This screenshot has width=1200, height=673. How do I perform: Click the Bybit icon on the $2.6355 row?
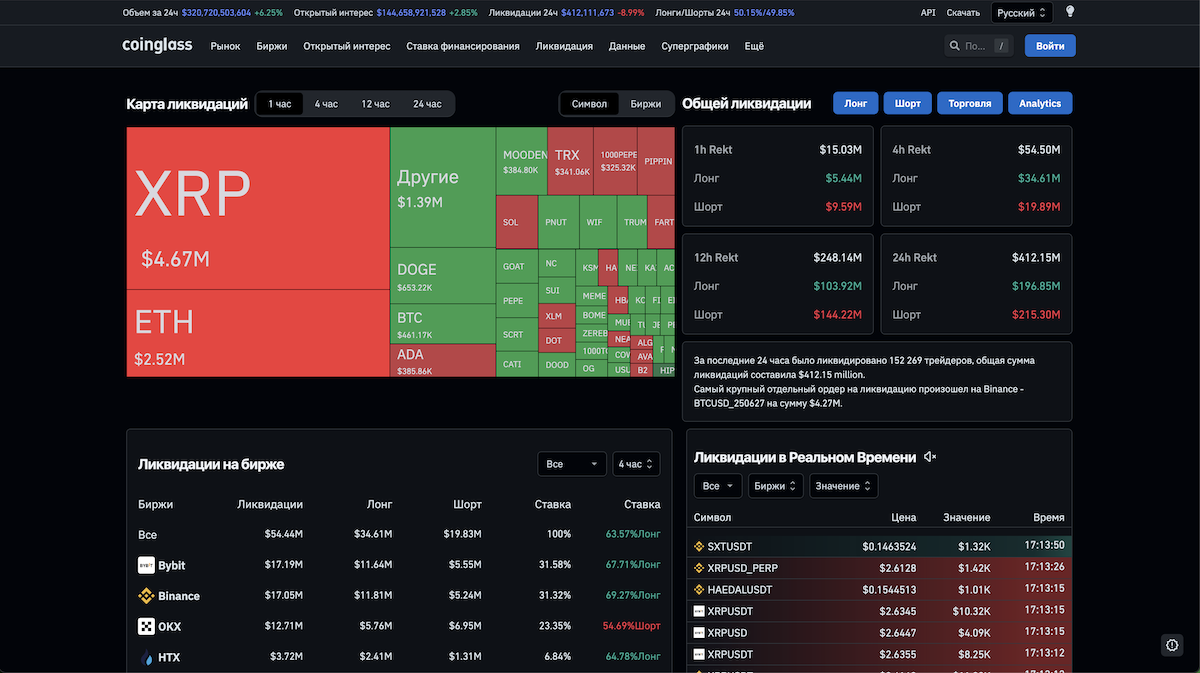point(699,654)
